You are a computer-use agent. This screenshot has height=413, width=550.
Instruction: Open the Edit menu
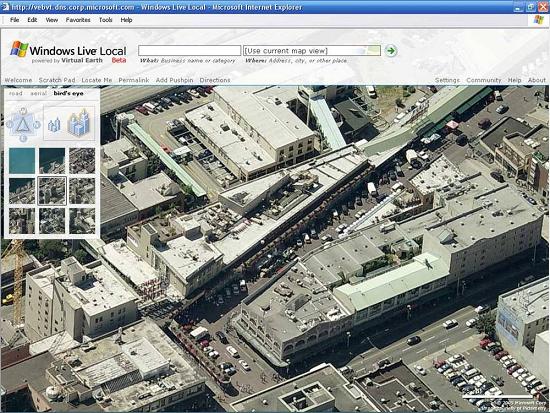[x=32, y=20]
